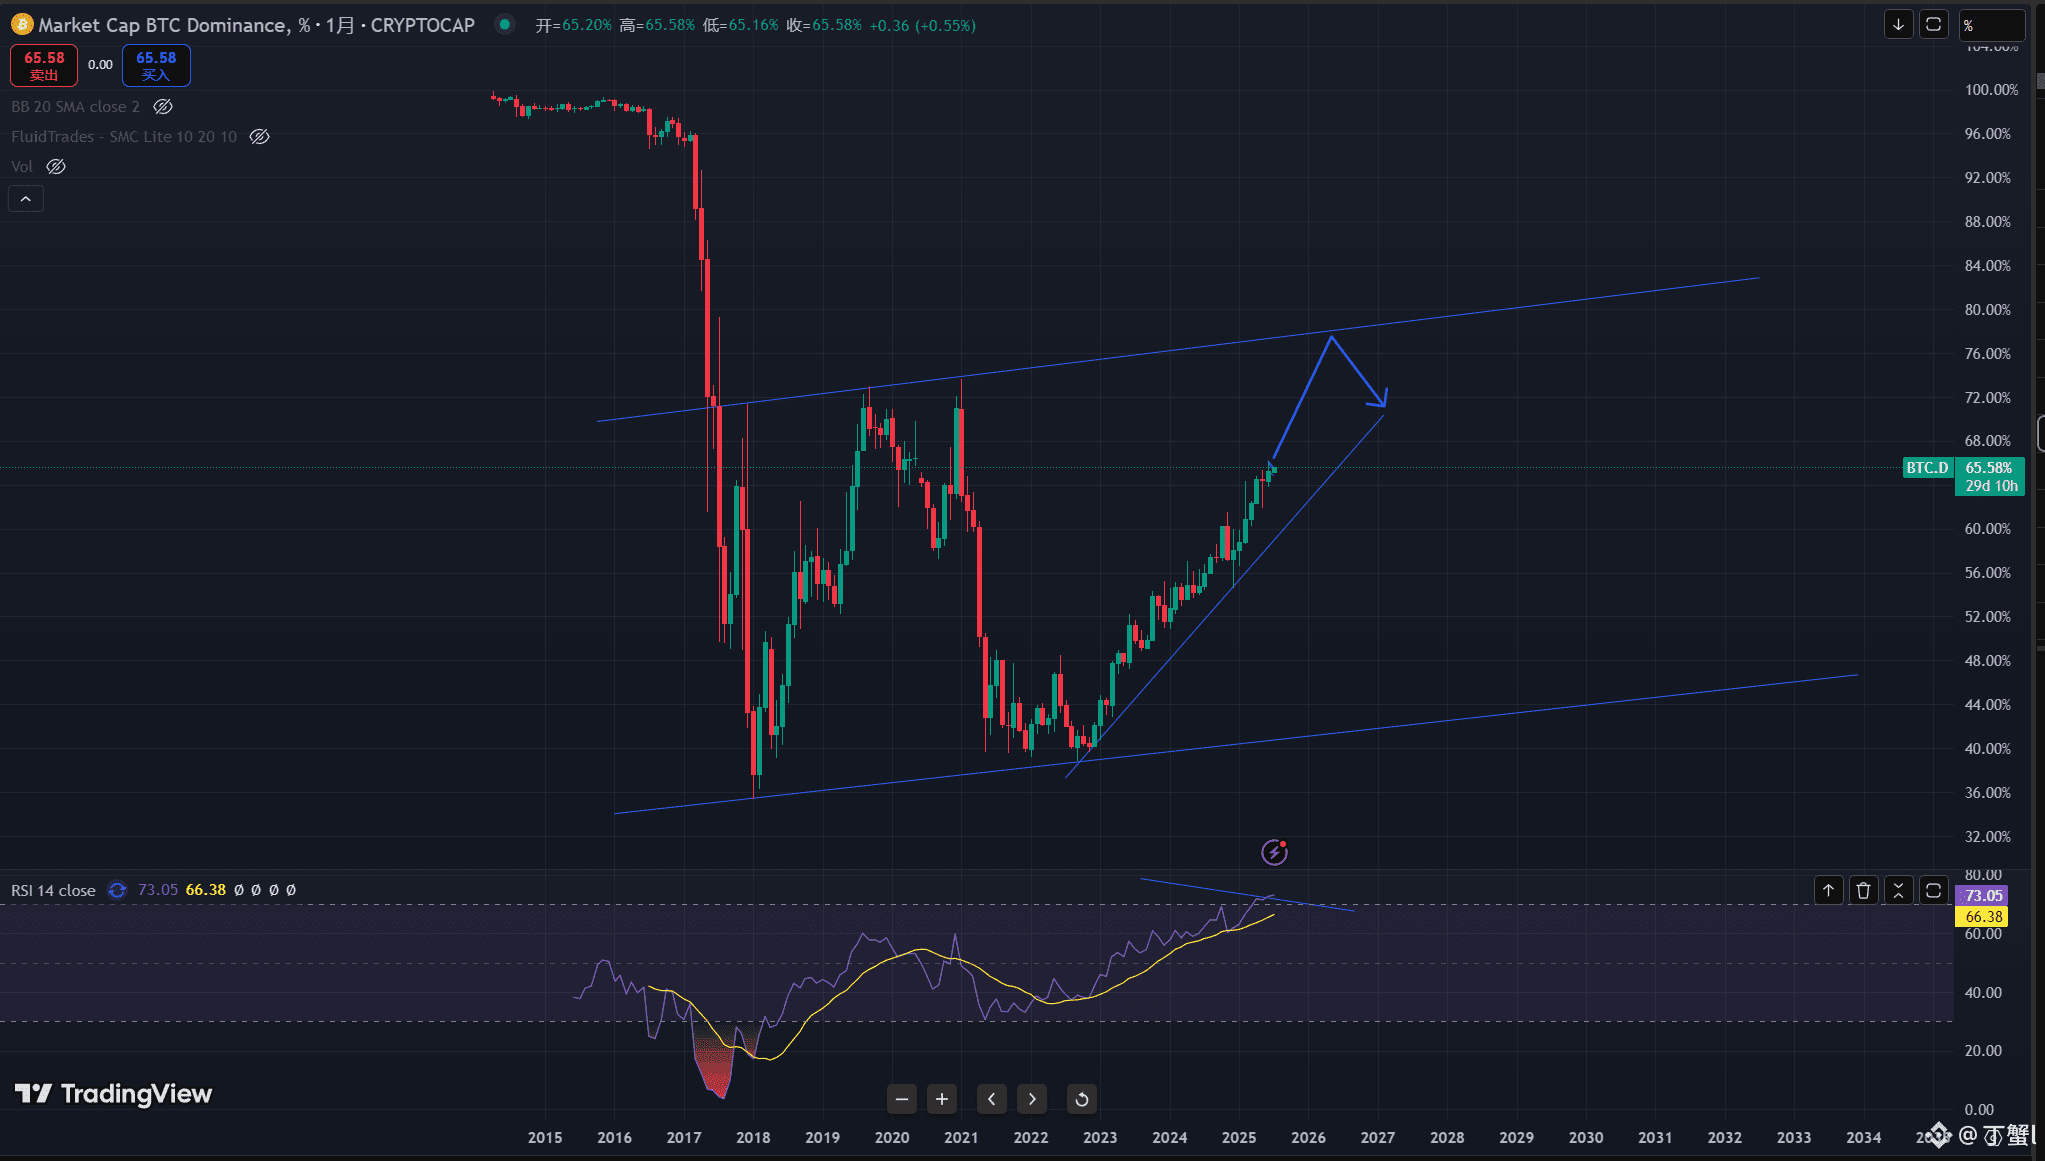The height and width of the screenshot is (1161, 2045).
Task: Click the TradingView logo
Action: coord(114,1094)
